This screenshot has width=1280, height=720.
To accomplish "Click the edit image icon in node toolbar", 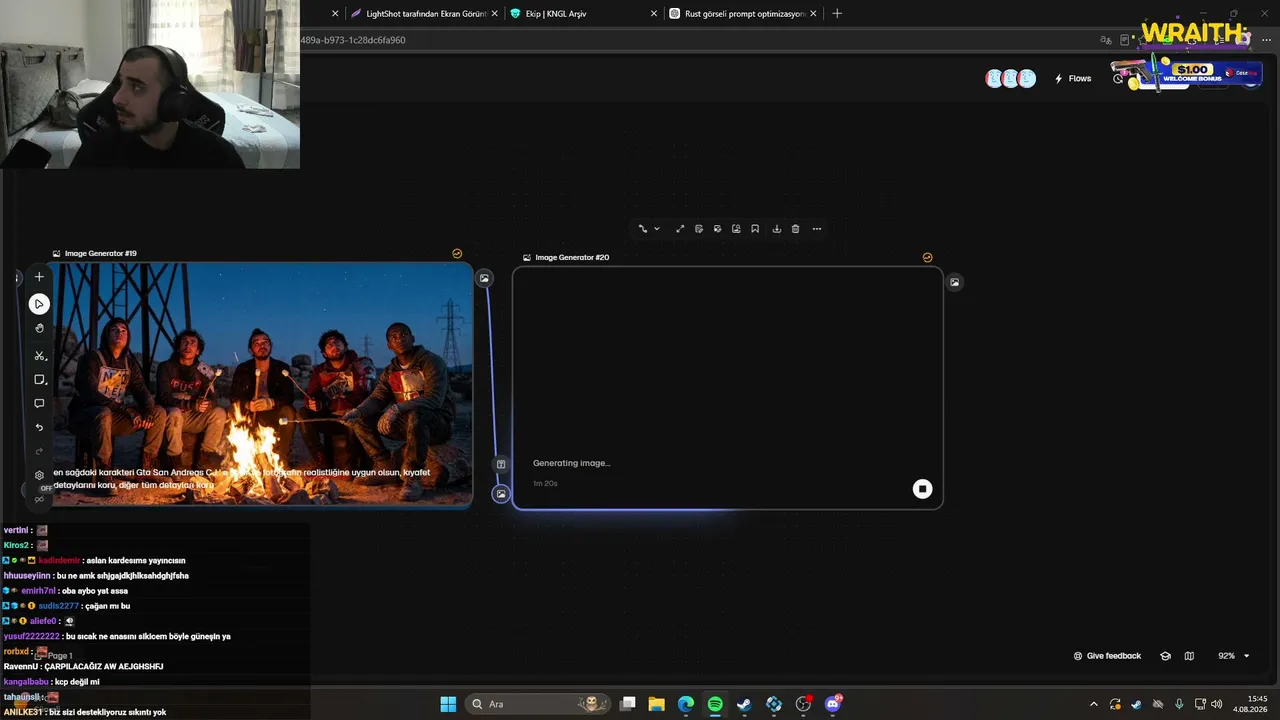I will [x=717, y=229].
